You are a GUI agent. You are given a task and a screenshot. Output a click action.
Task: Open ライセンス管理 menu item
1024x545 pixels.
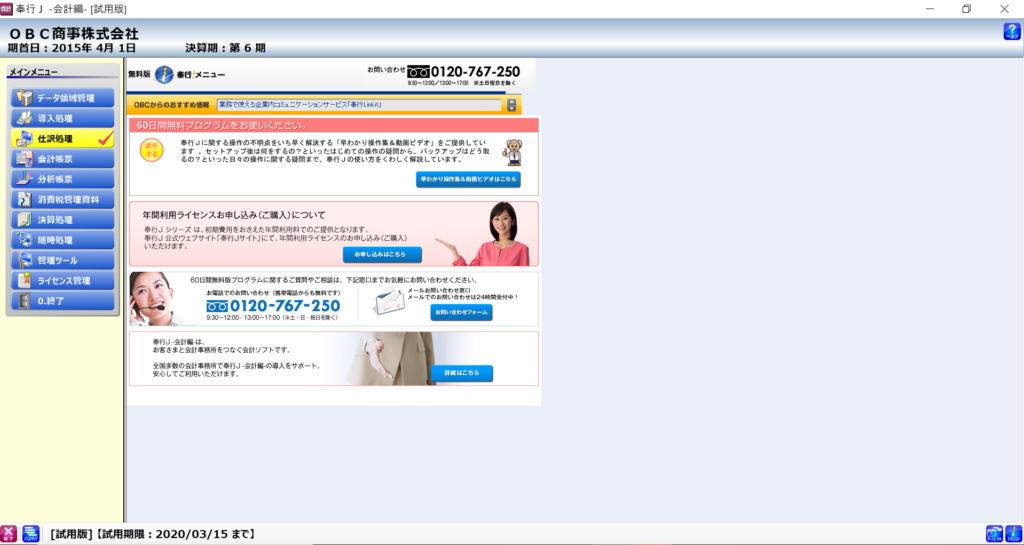(x=63, y=281)
